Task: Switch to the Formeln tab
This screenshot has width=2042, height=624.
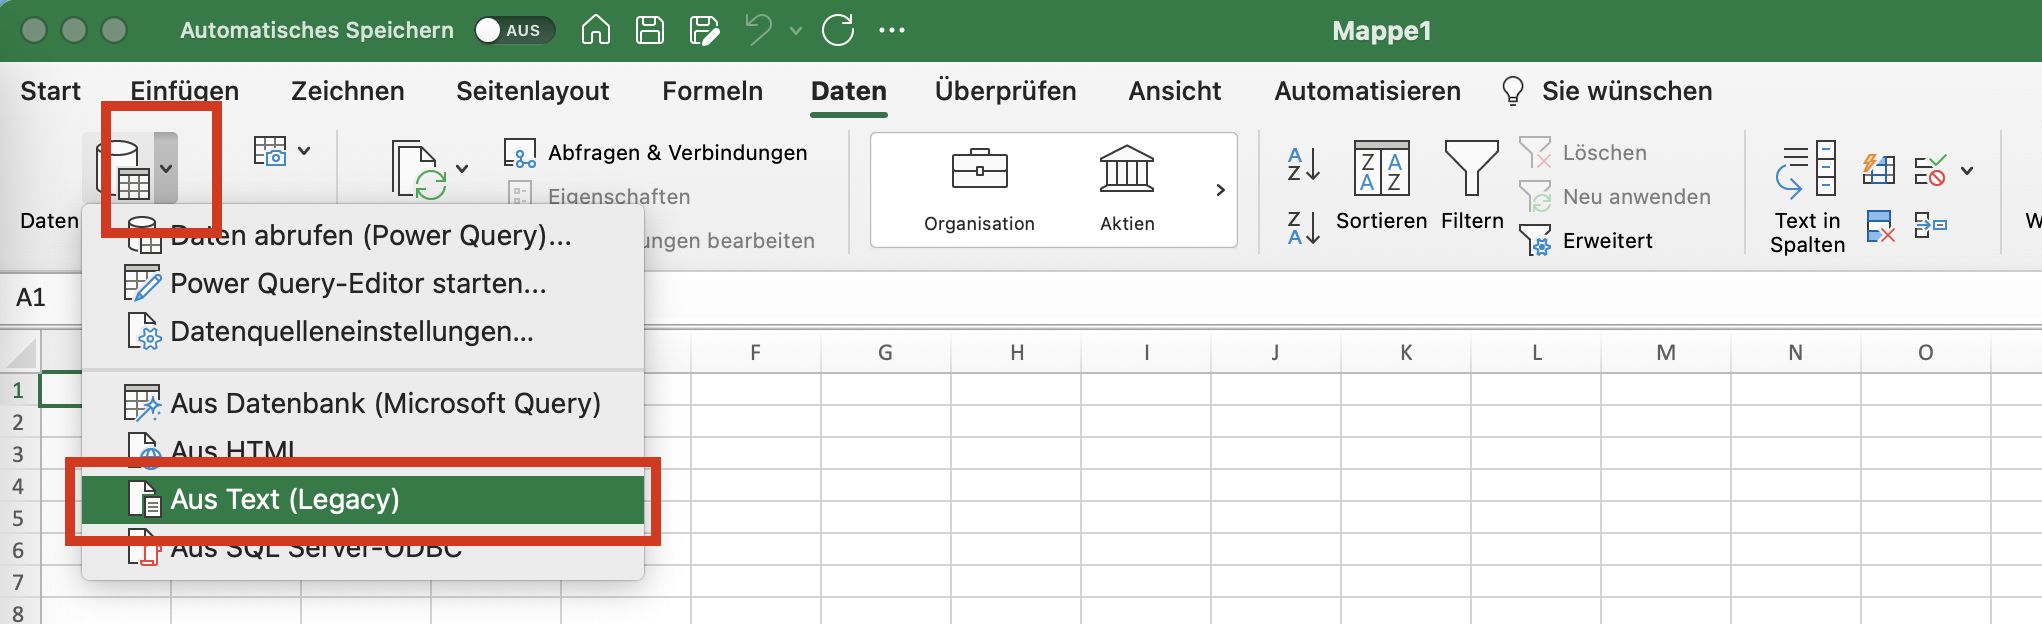Action: tap(712, 91)
